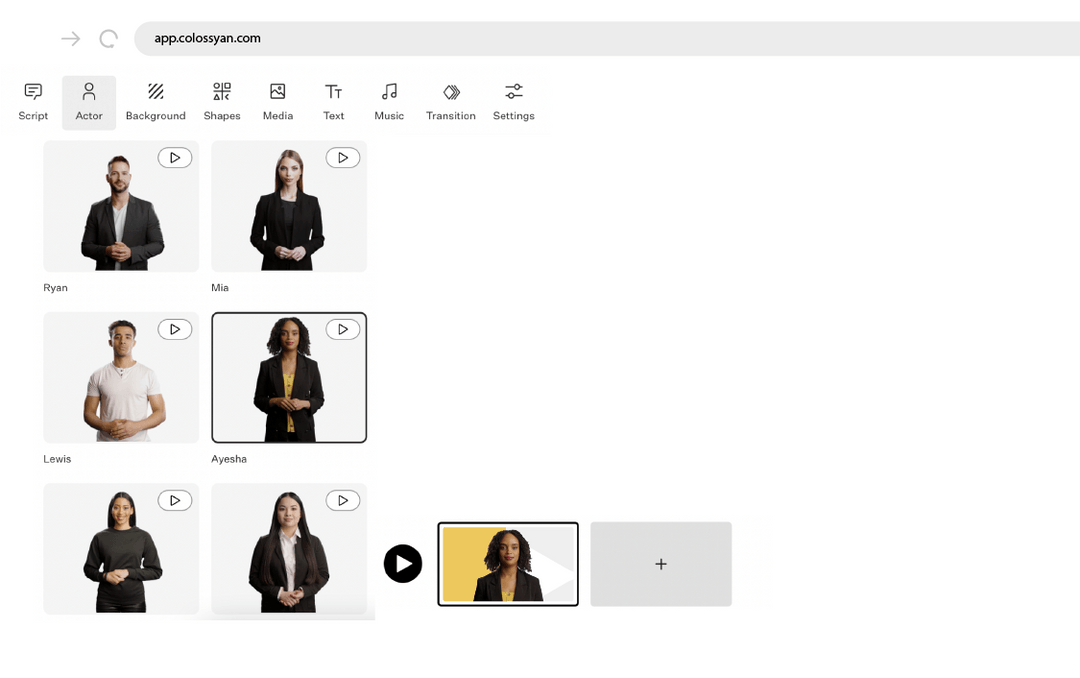
Task: Reload the page with the refresh icon
Action: click(107, 38)
